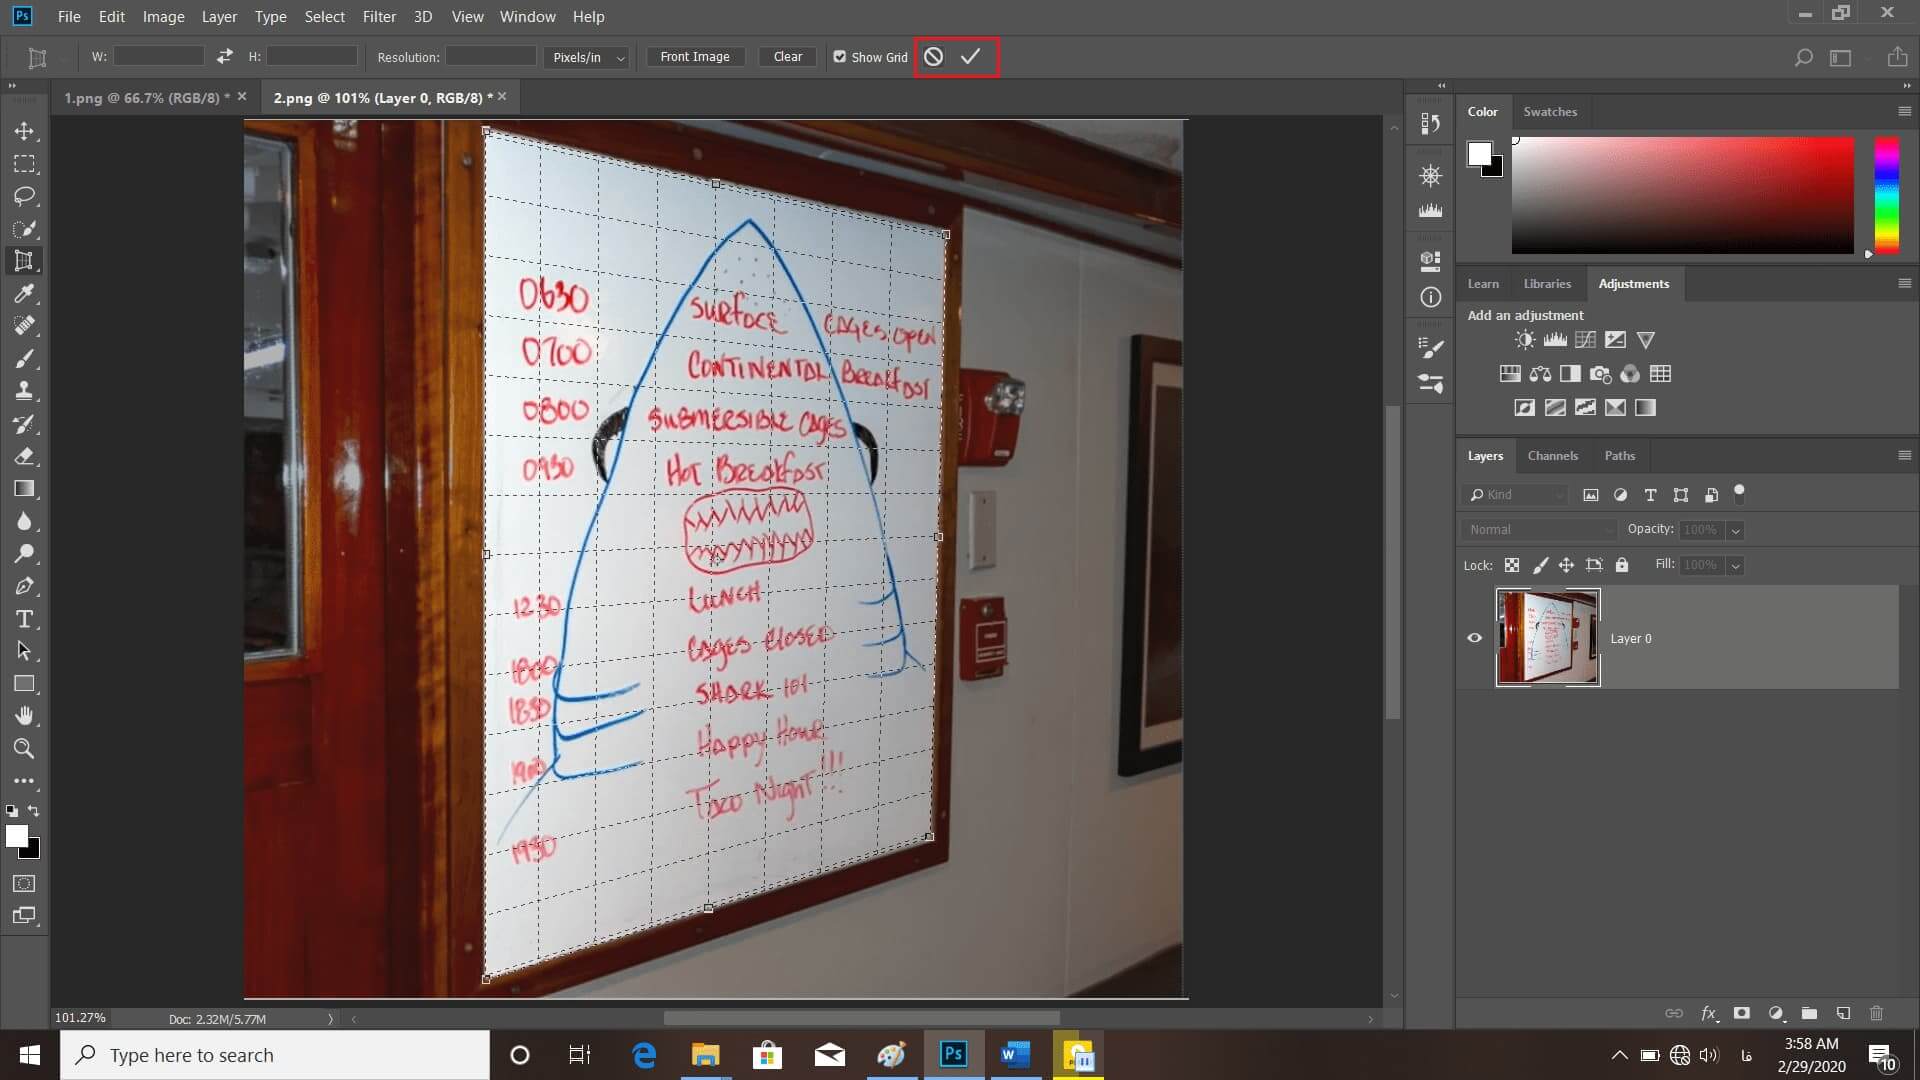
Task: Switch to the Channels tab
Action: 1552,456
